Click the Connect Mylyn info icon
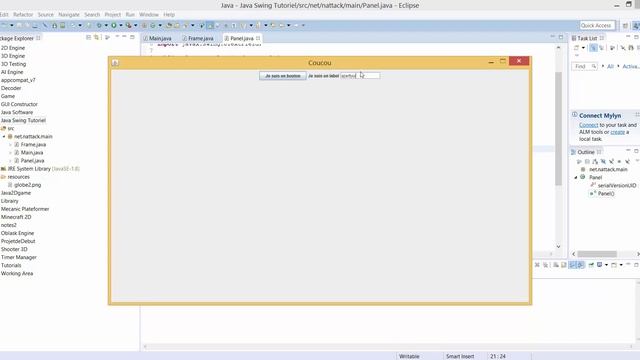Image resolution: width=640 pixels, height=360 pixels. [575, 115]
